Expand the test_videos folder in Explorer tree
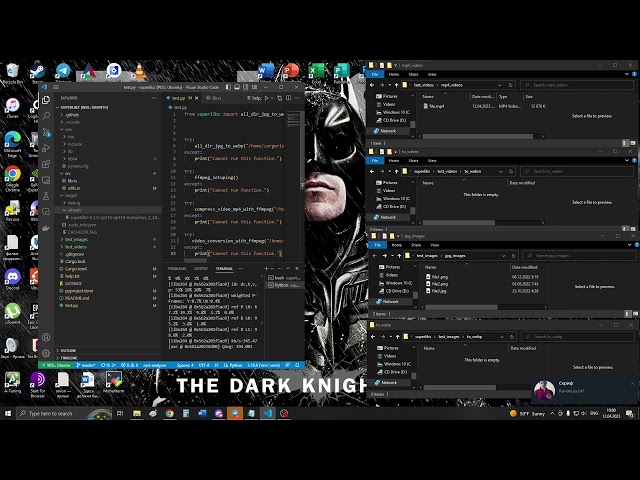This screenshot has height=480, width=640. click(x=74, y=247)
